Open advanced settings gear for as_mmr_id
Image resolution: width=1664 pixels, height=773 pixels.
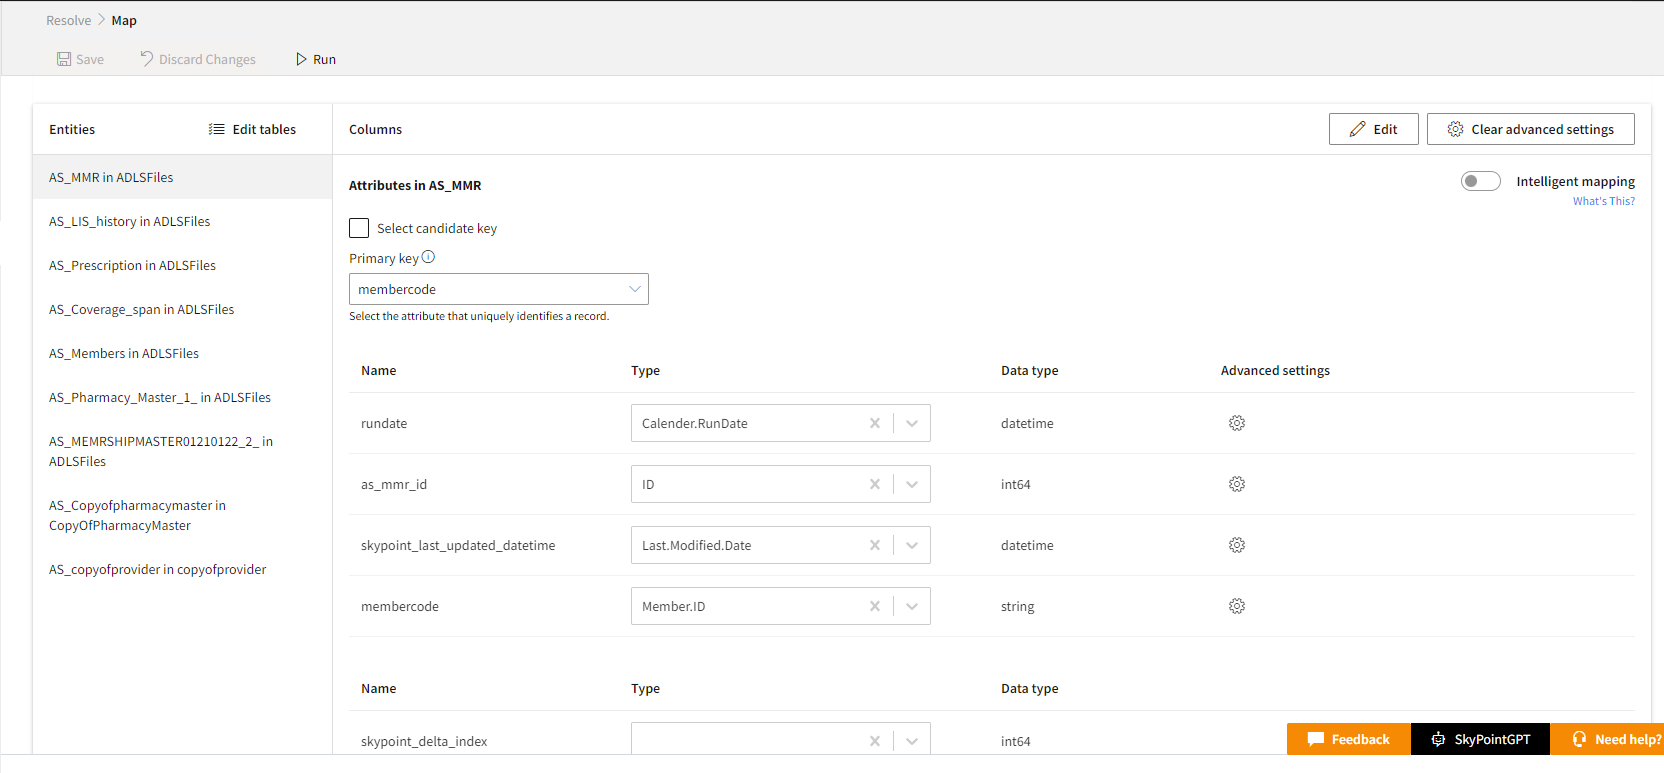click(x=1237, y=484)
